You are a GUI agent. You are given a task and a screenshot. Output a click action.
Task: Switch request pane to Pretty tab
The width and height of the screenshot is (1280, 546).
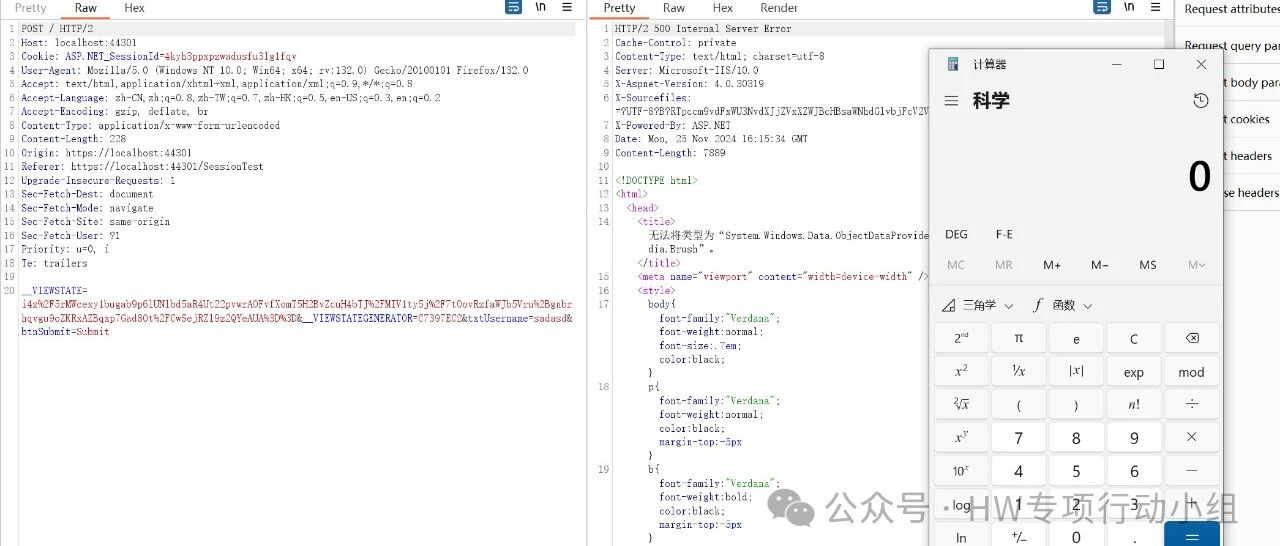[30, 7]
